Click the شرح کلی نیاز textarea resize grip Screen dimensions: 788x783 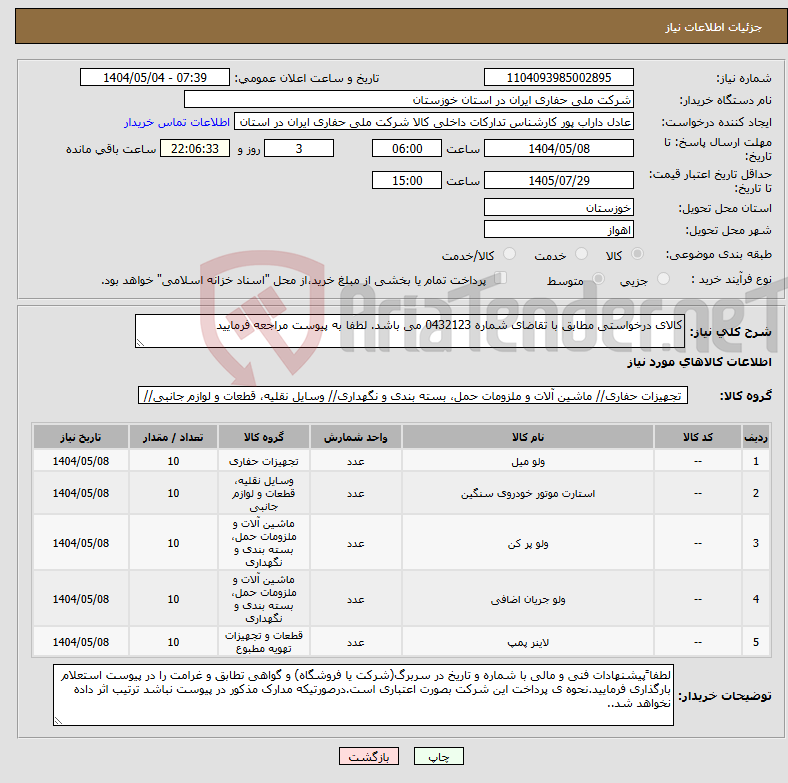[140, 343]
